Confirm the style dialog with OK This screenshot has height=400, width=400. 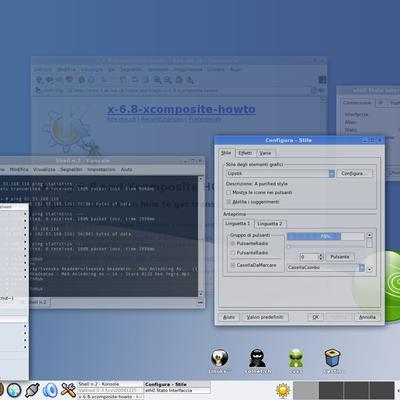[315, 317]
